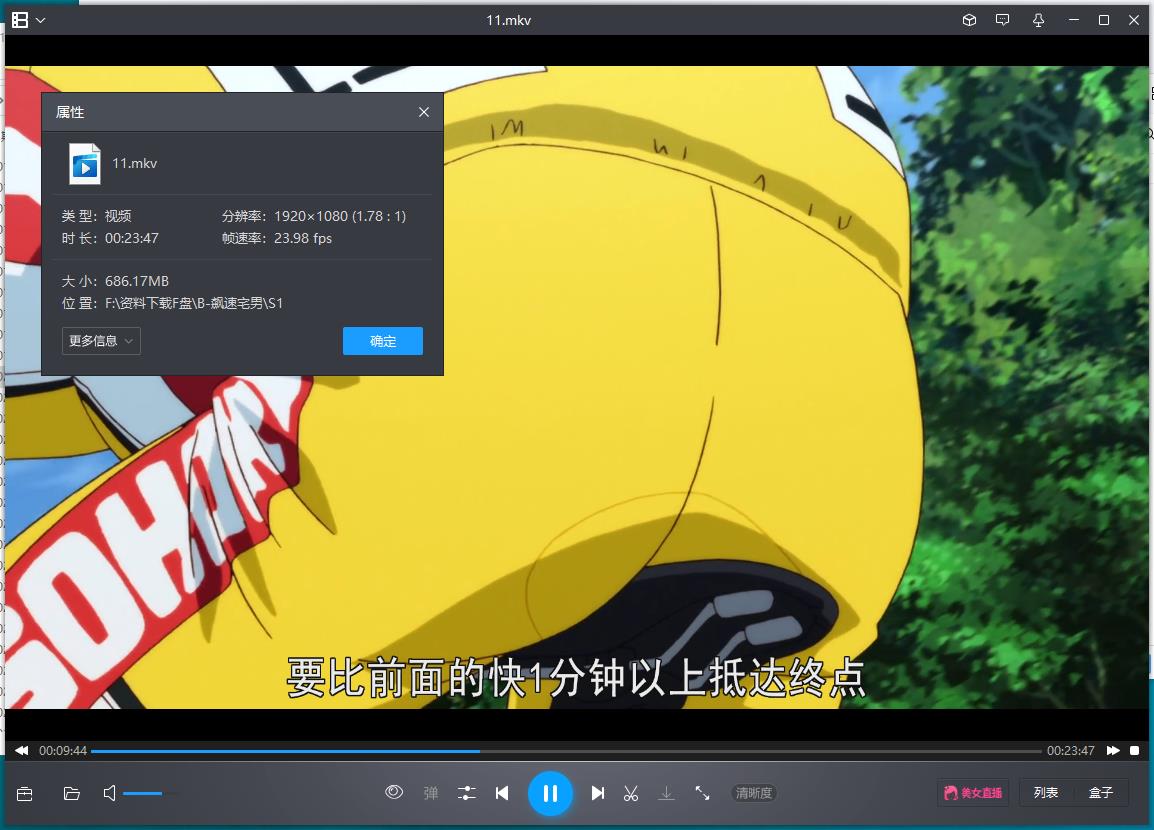
Task: Show the 列表 playlist panel
Action: pyautogui.click(x=1046, y=793)
